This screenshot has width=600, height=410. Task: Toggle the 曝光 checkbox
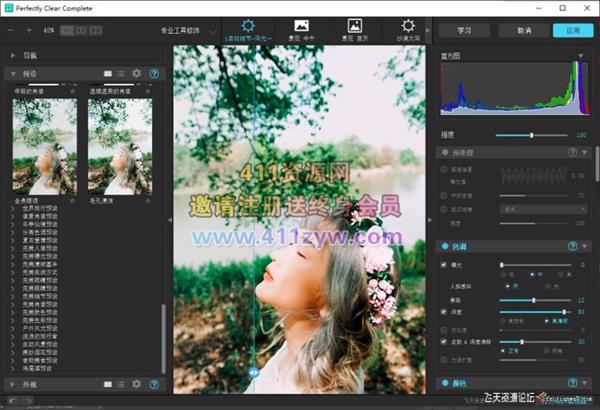point(444,265)
